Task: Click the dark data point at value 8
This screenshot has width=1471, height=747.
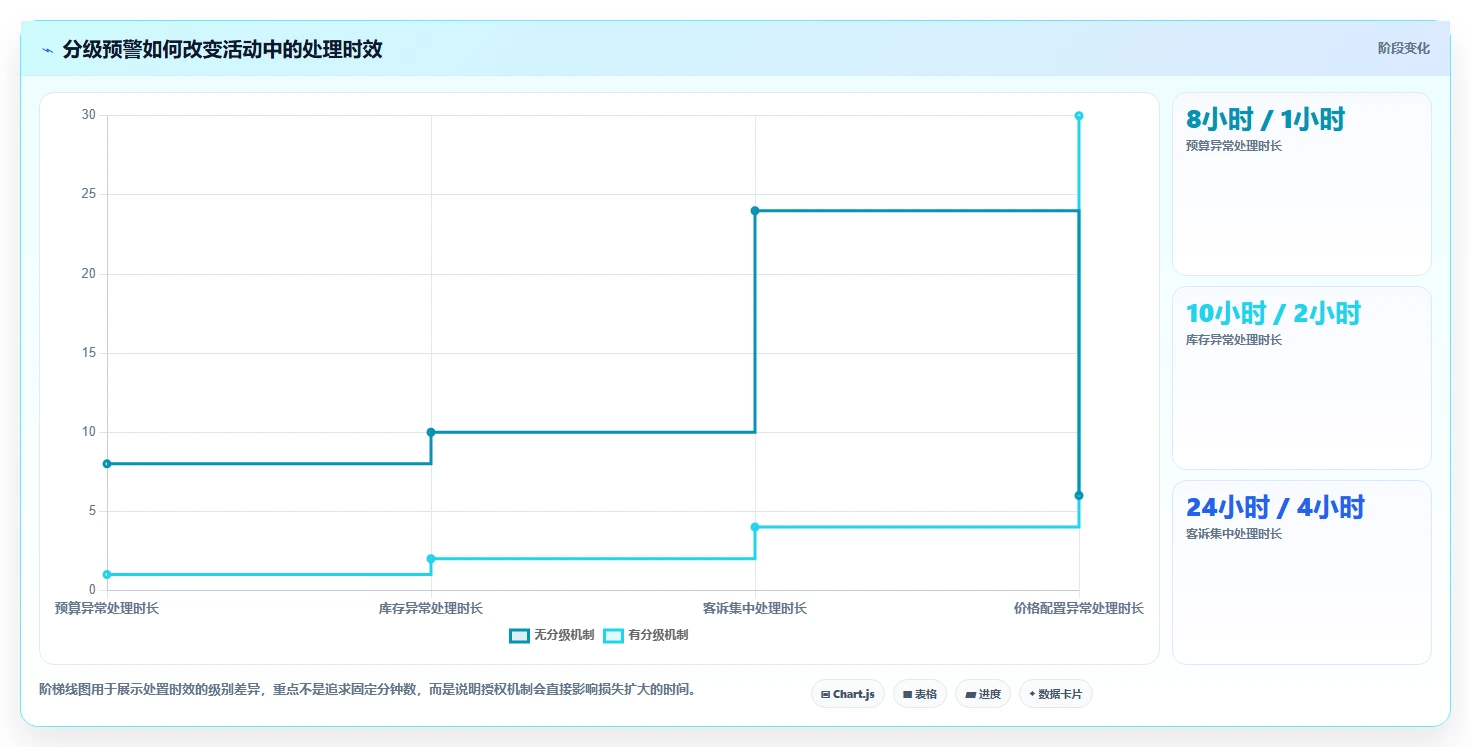Action: 107,464
